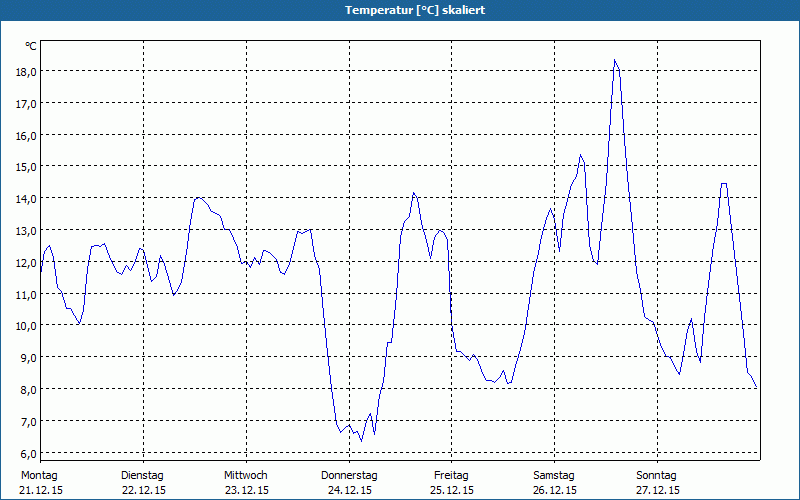This screenshot has width=800, height=500.
Task: Click the Sonntag day label
Action: (656, 476)
